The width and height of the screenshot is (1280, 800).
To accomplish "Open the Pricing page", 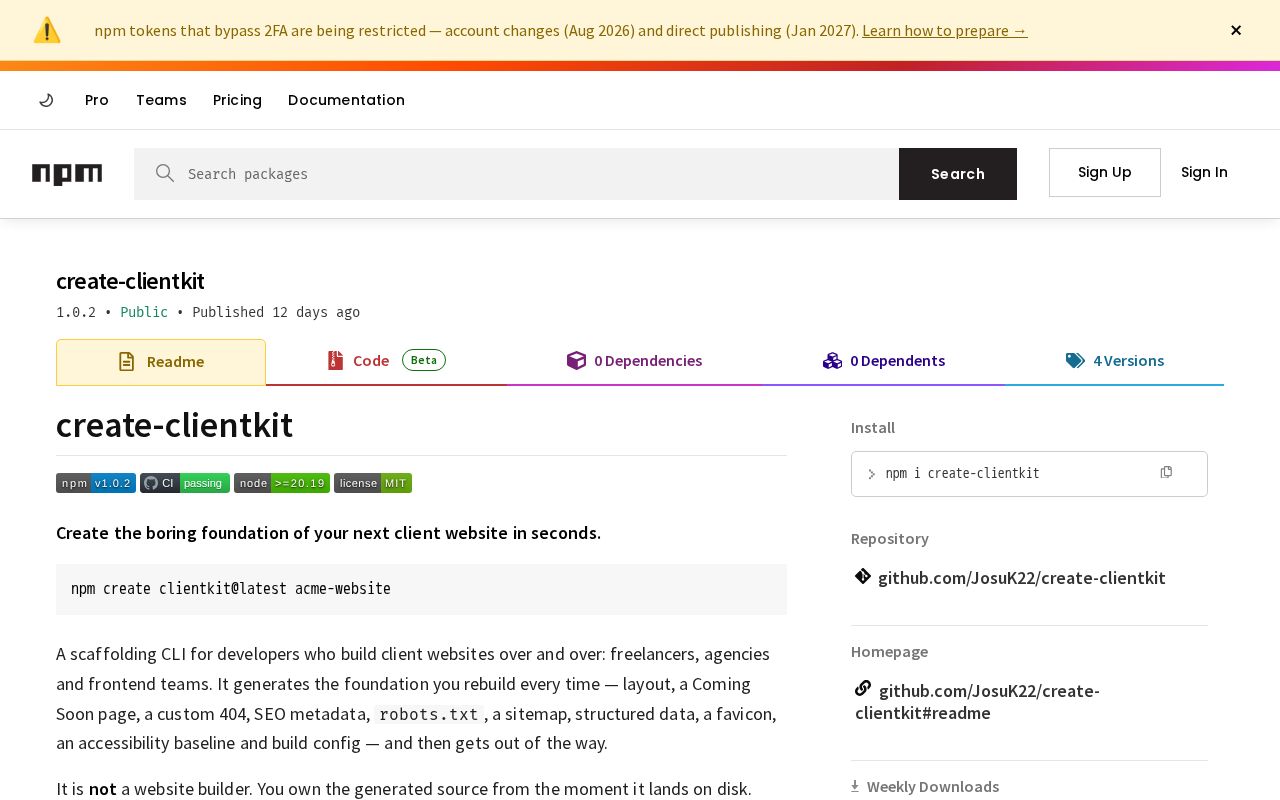I will point(237,100).
